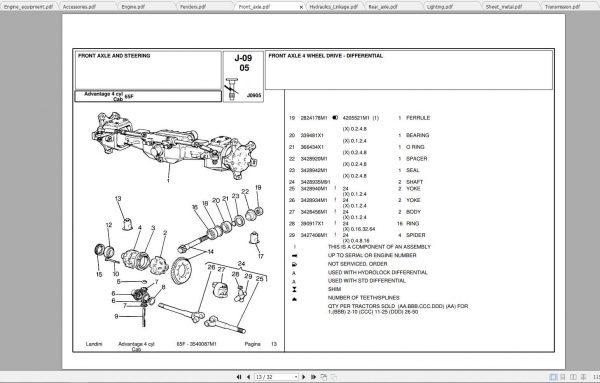Click part number 2824178M1
This screenshot has height=383, width=600.
tap(314, 118)
